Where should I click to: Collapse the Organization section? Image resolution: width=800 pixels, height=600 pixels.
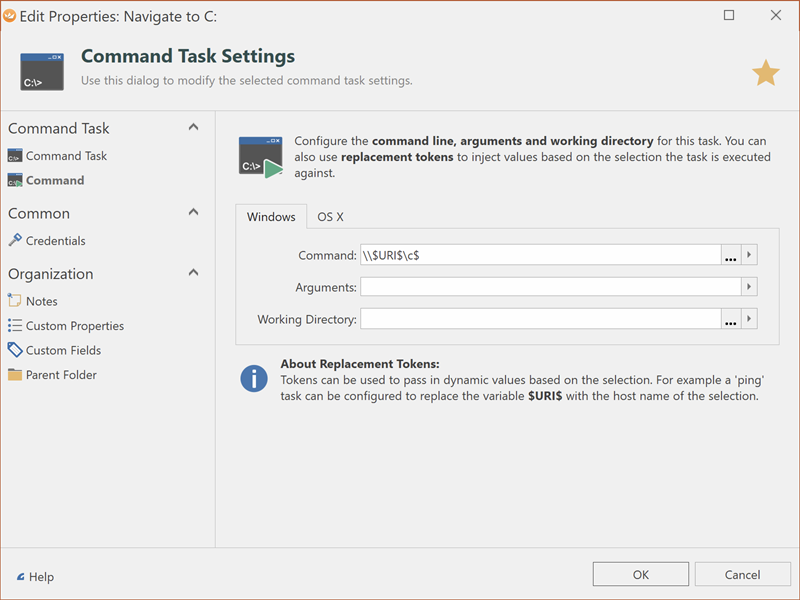coord(193,273)
